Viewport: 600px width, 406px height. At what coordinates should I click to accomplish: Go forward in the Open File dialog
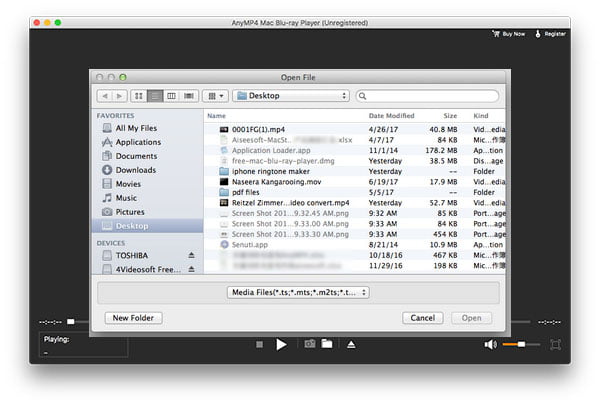click(x=119, y=96)
